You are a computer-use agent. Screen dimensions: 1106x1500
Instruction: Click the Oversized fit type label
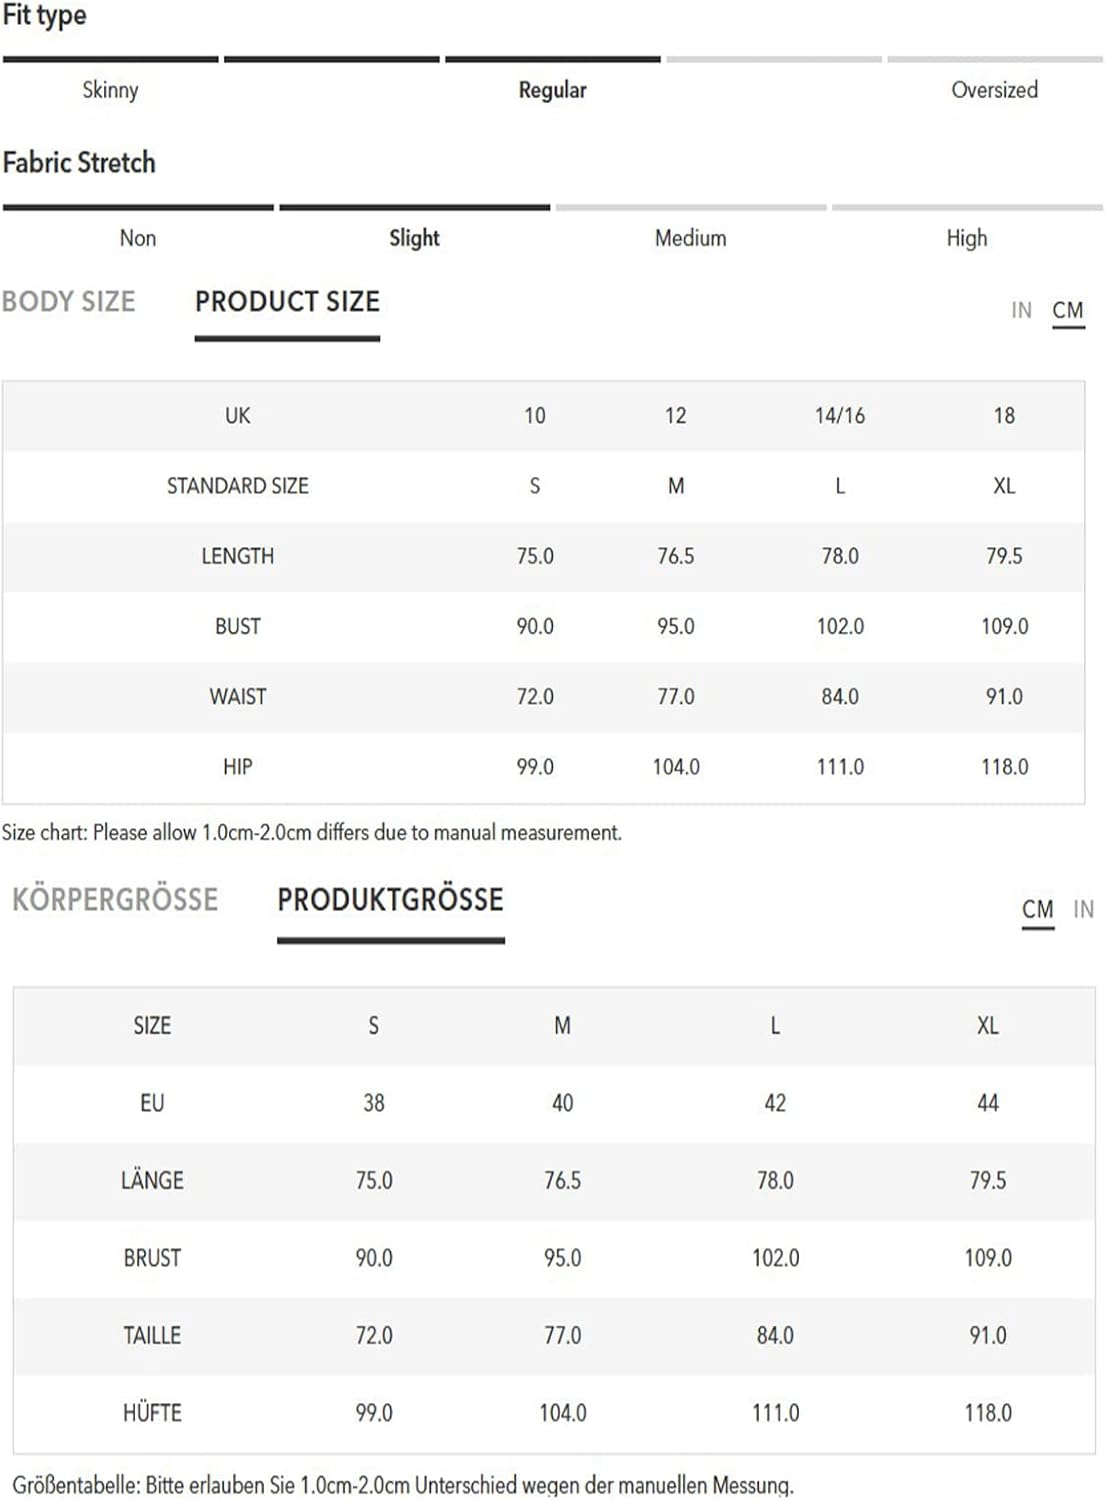pyautogui.click(x=994, y=90)
